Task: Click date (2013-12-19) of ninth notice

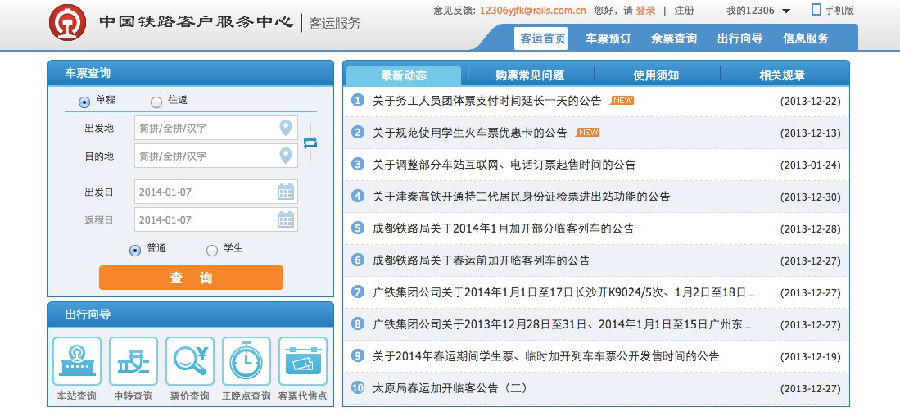Action: coord(810,356)
